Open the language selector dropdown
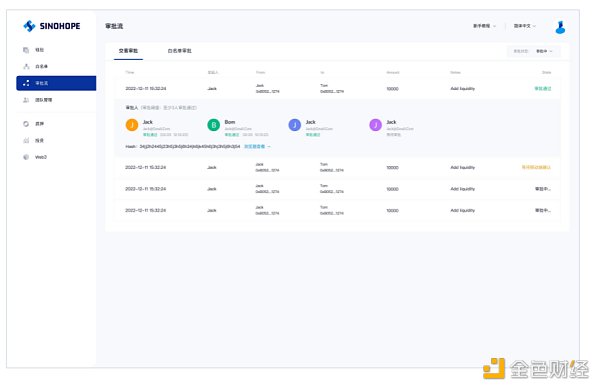The image size is (600, 390). click(x=525, y=26)
